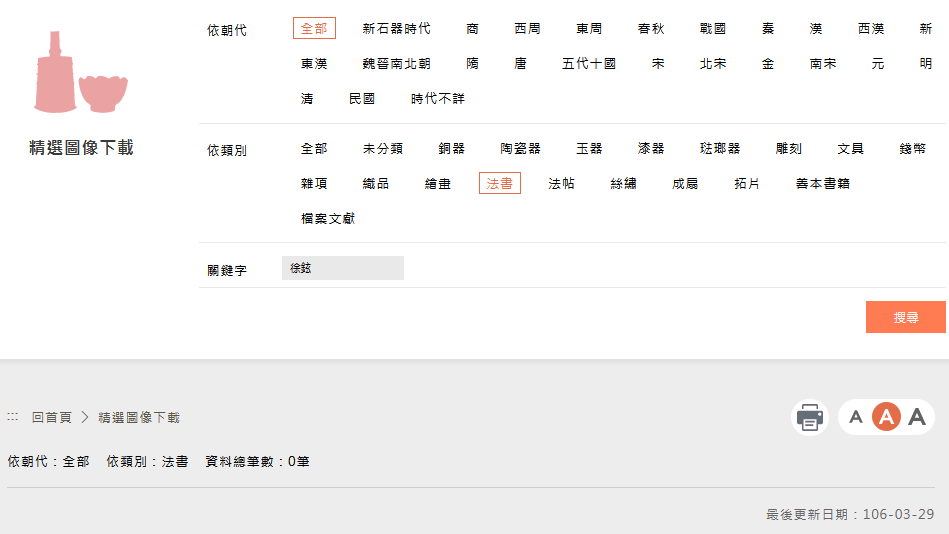The height and width of the screenshot is (534, 949).
Task: Select category 琺瑯器
Action: pyautogui.click(x=720, y=148)
